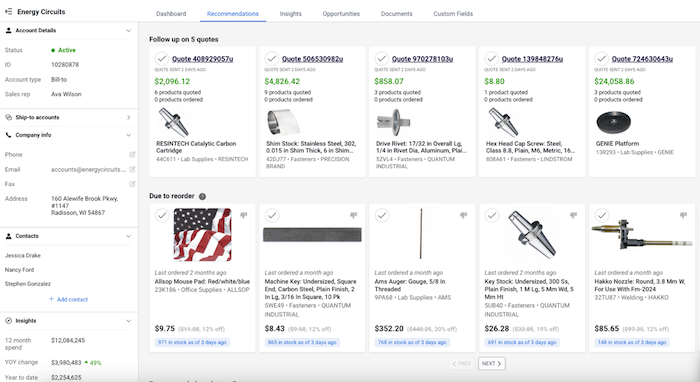Open Quote 506530982u link
The image size is (700, 382).
[312, 58]
